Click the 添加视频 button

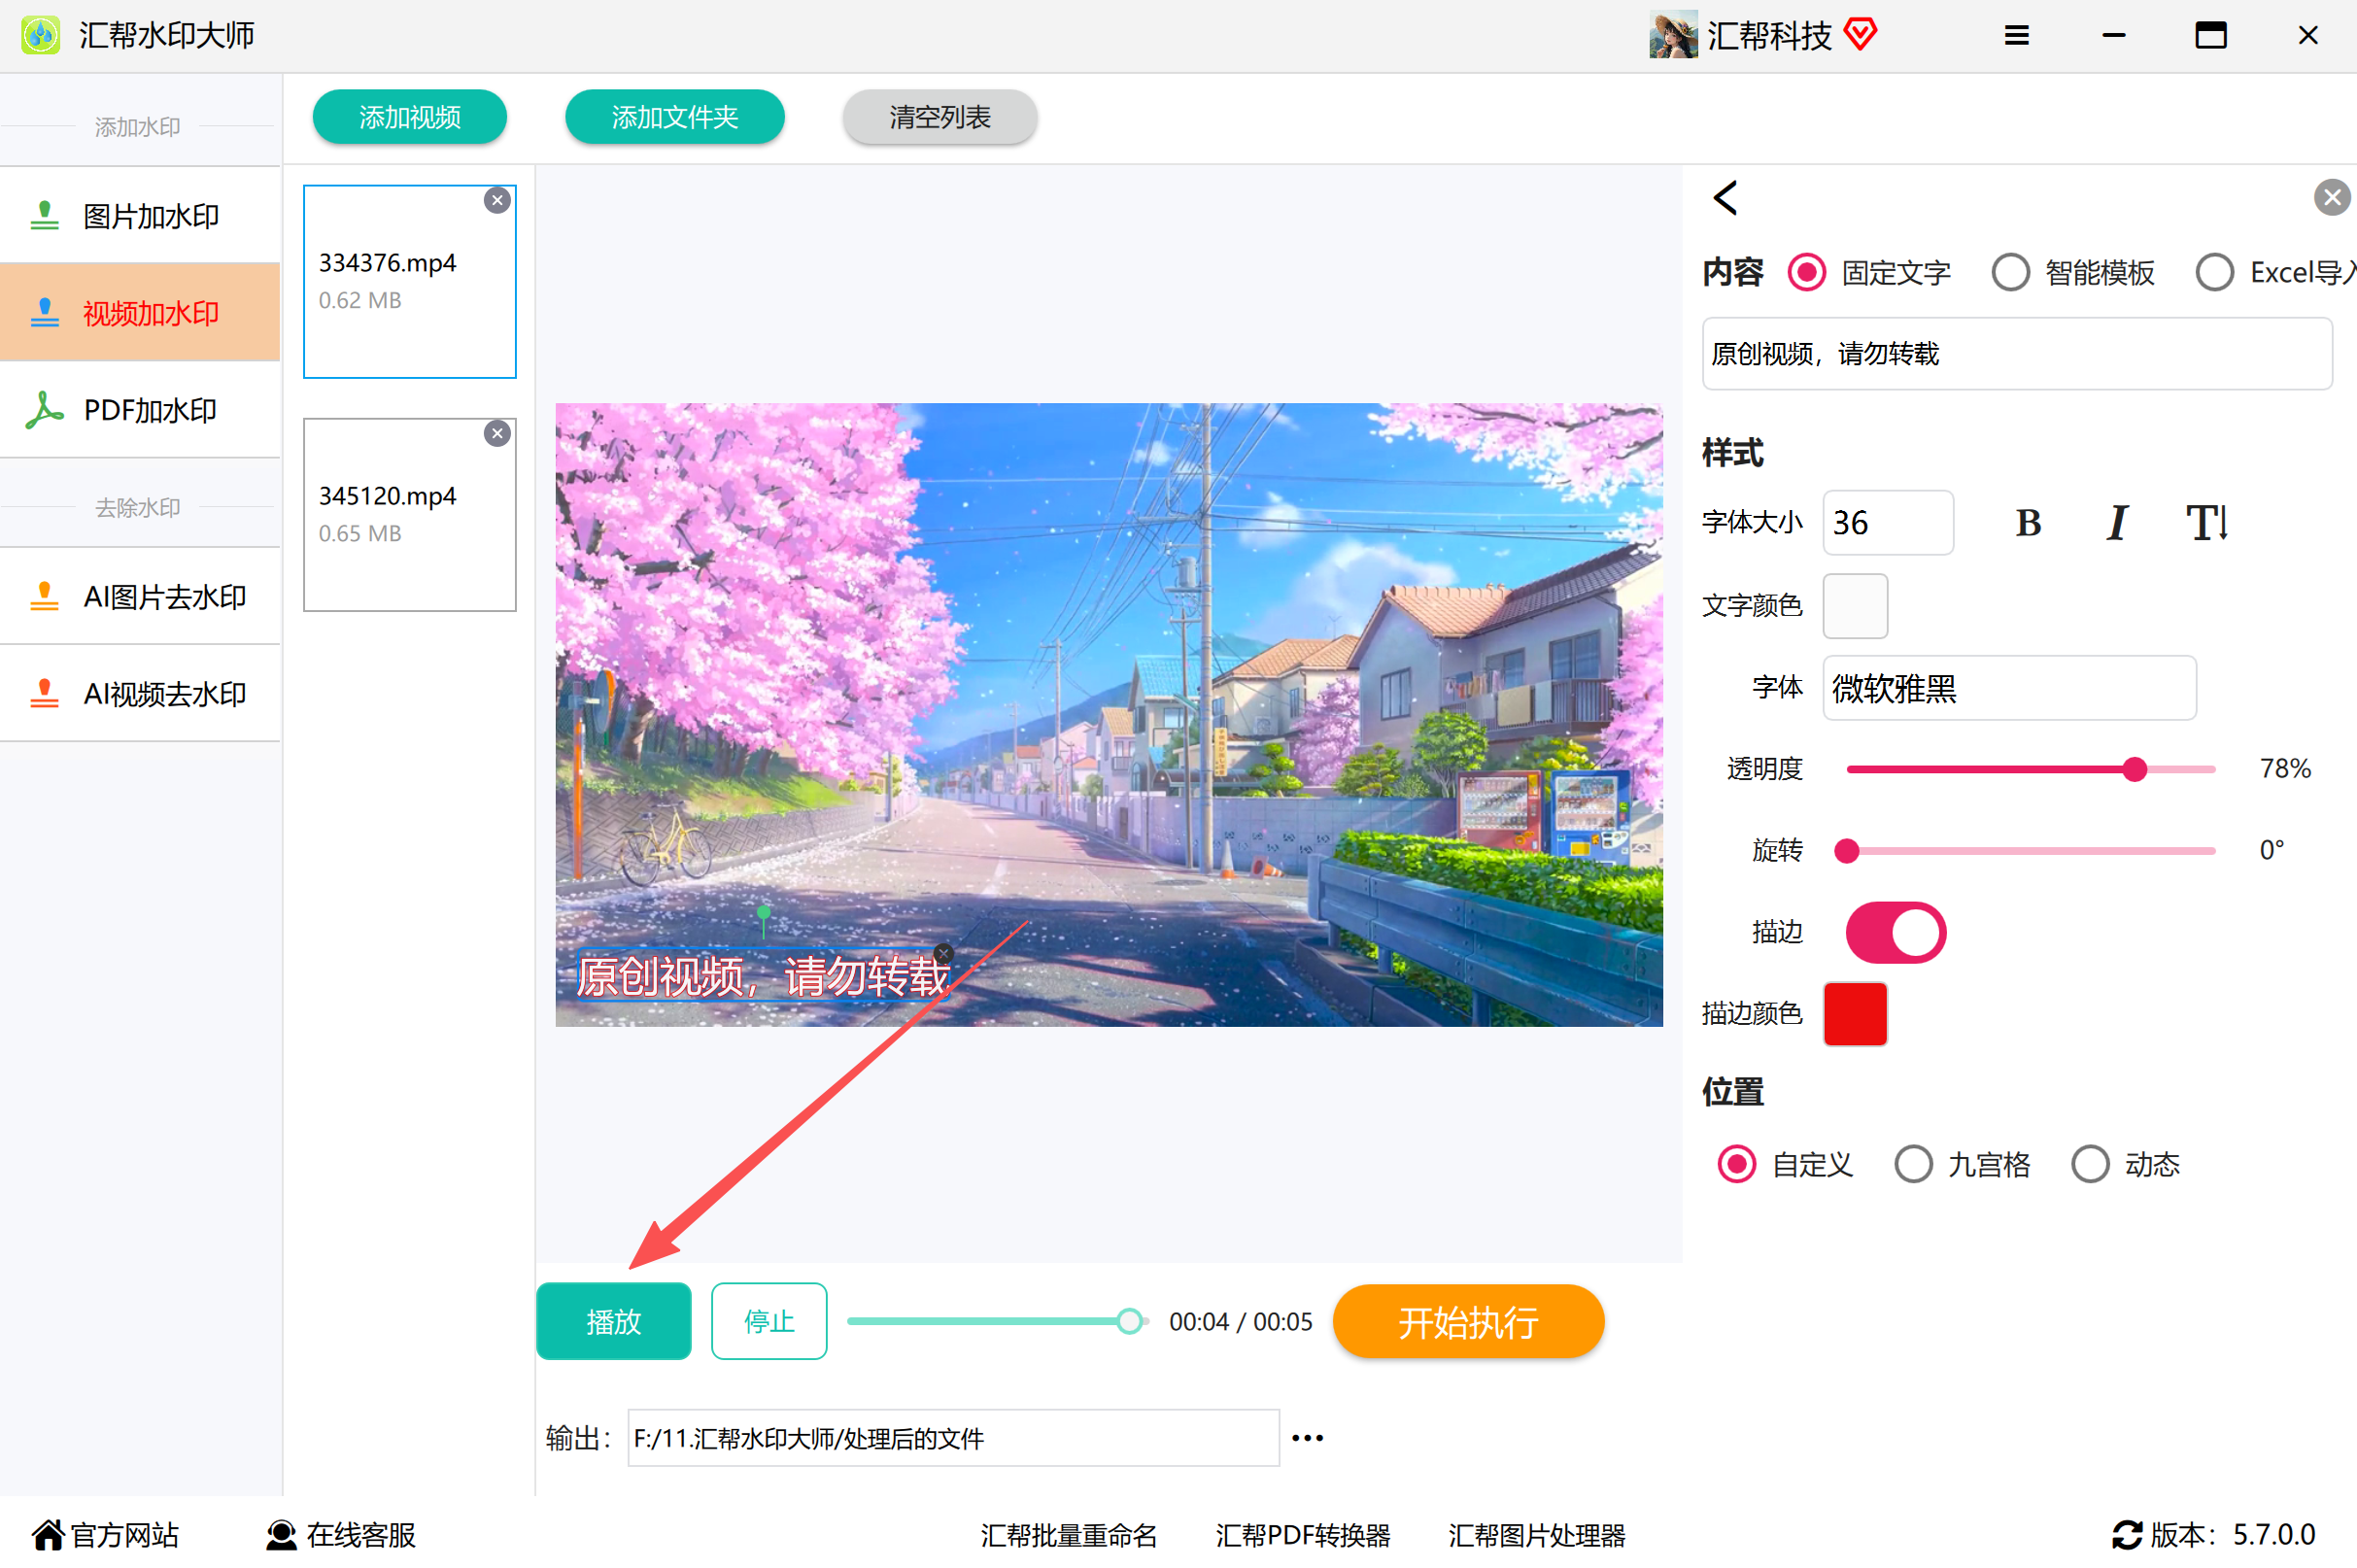(410, 117)
